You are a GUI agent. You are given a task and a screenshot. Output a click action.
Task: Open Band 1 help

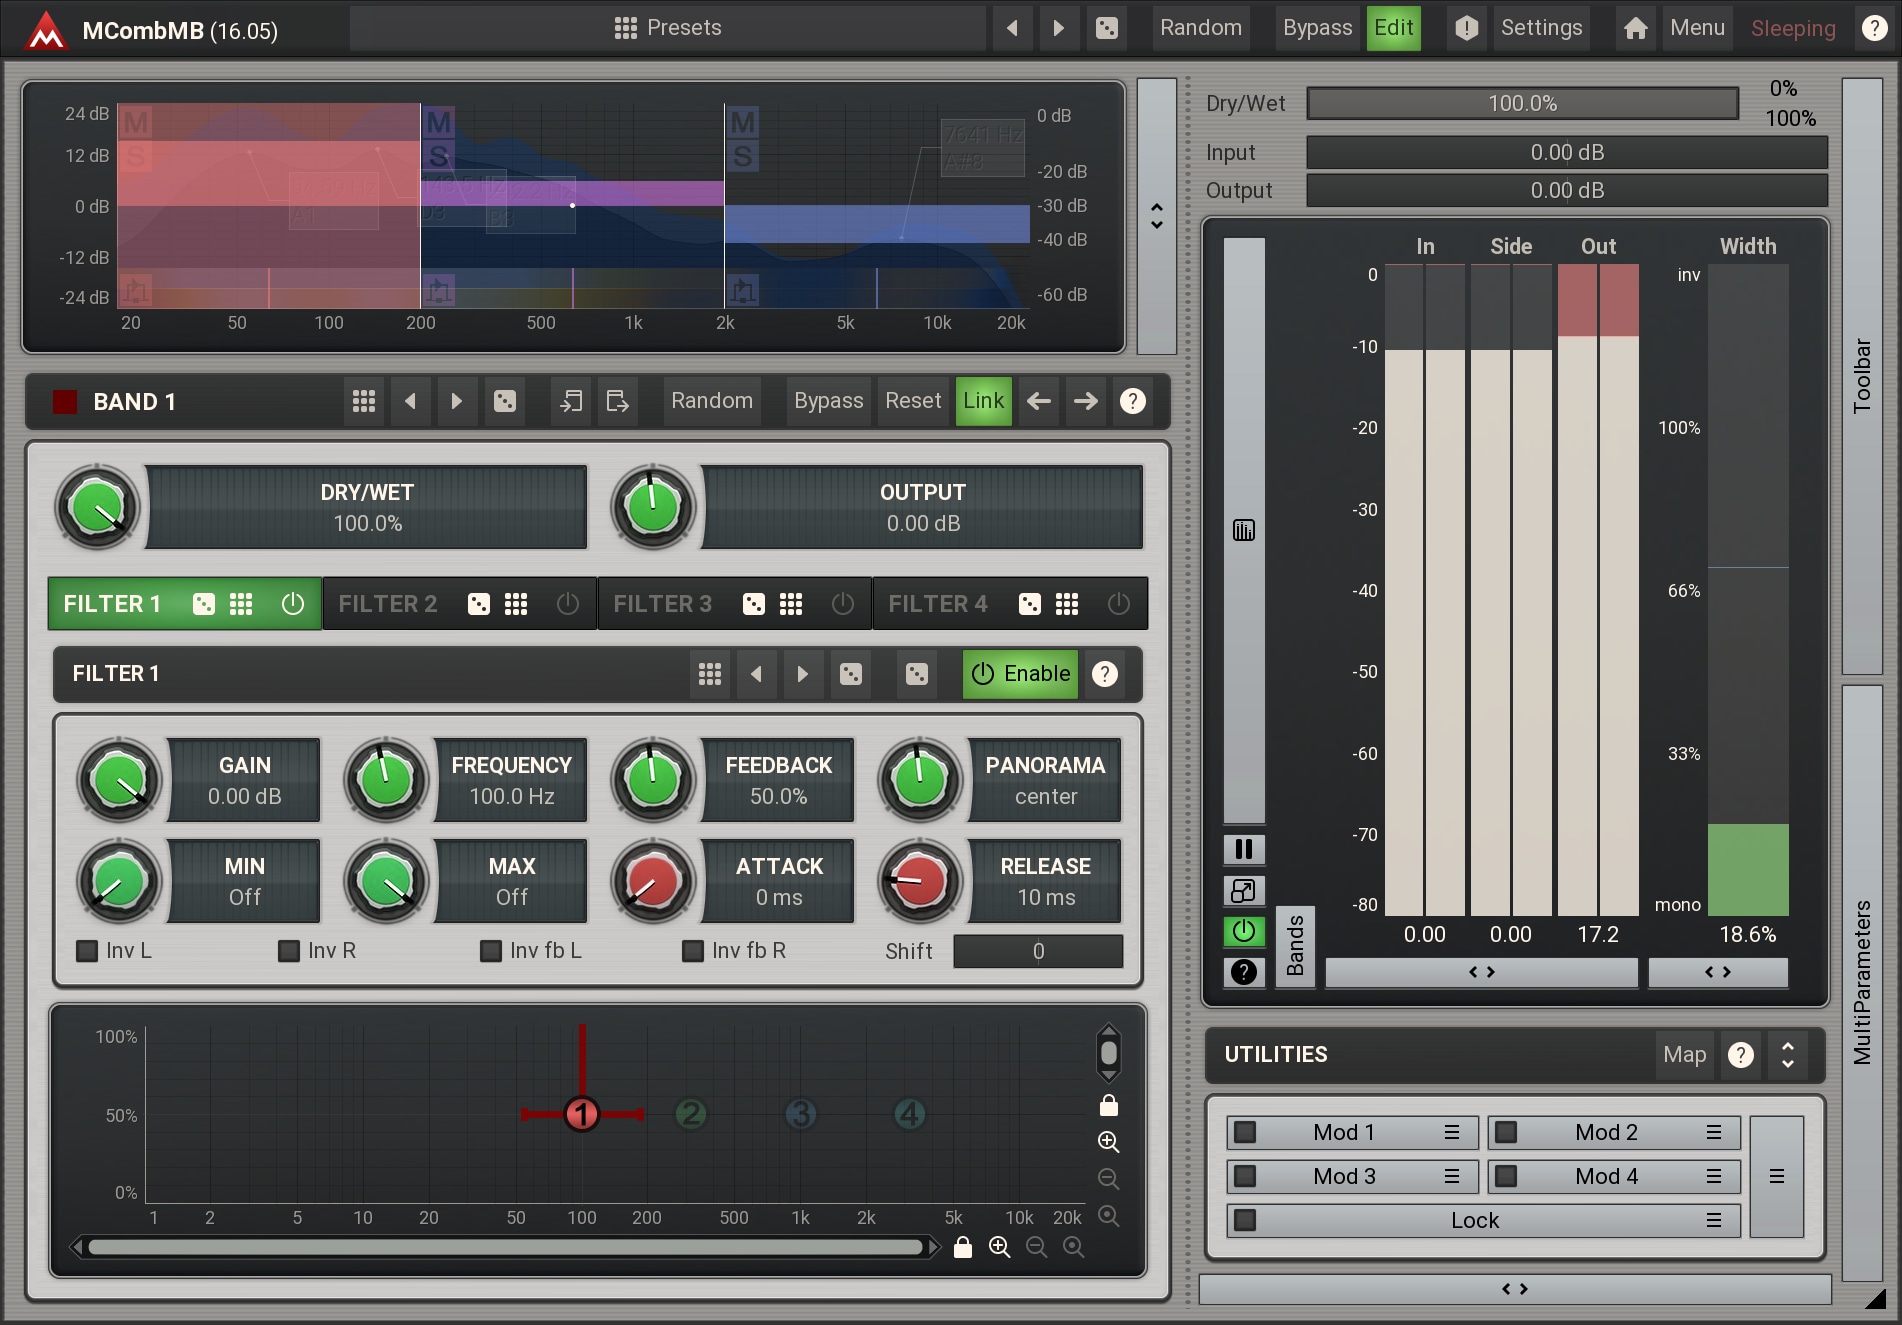coord(1132,402)
